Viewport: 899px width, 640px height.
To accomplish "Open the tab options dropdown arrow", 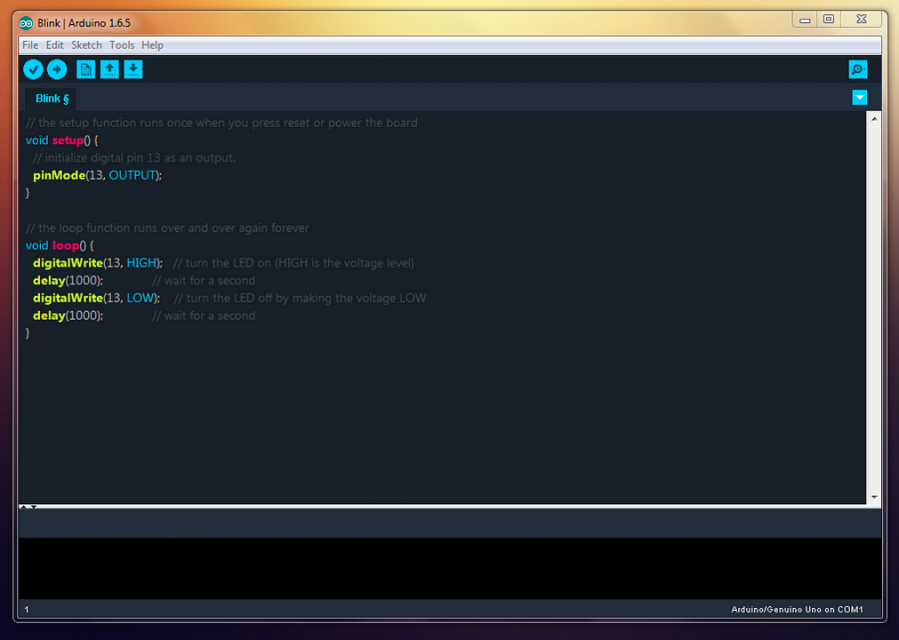I will click(859, 97).
